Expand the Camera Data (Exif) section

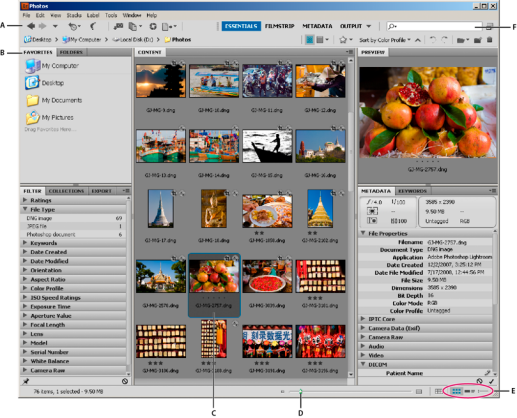point(363,328)
